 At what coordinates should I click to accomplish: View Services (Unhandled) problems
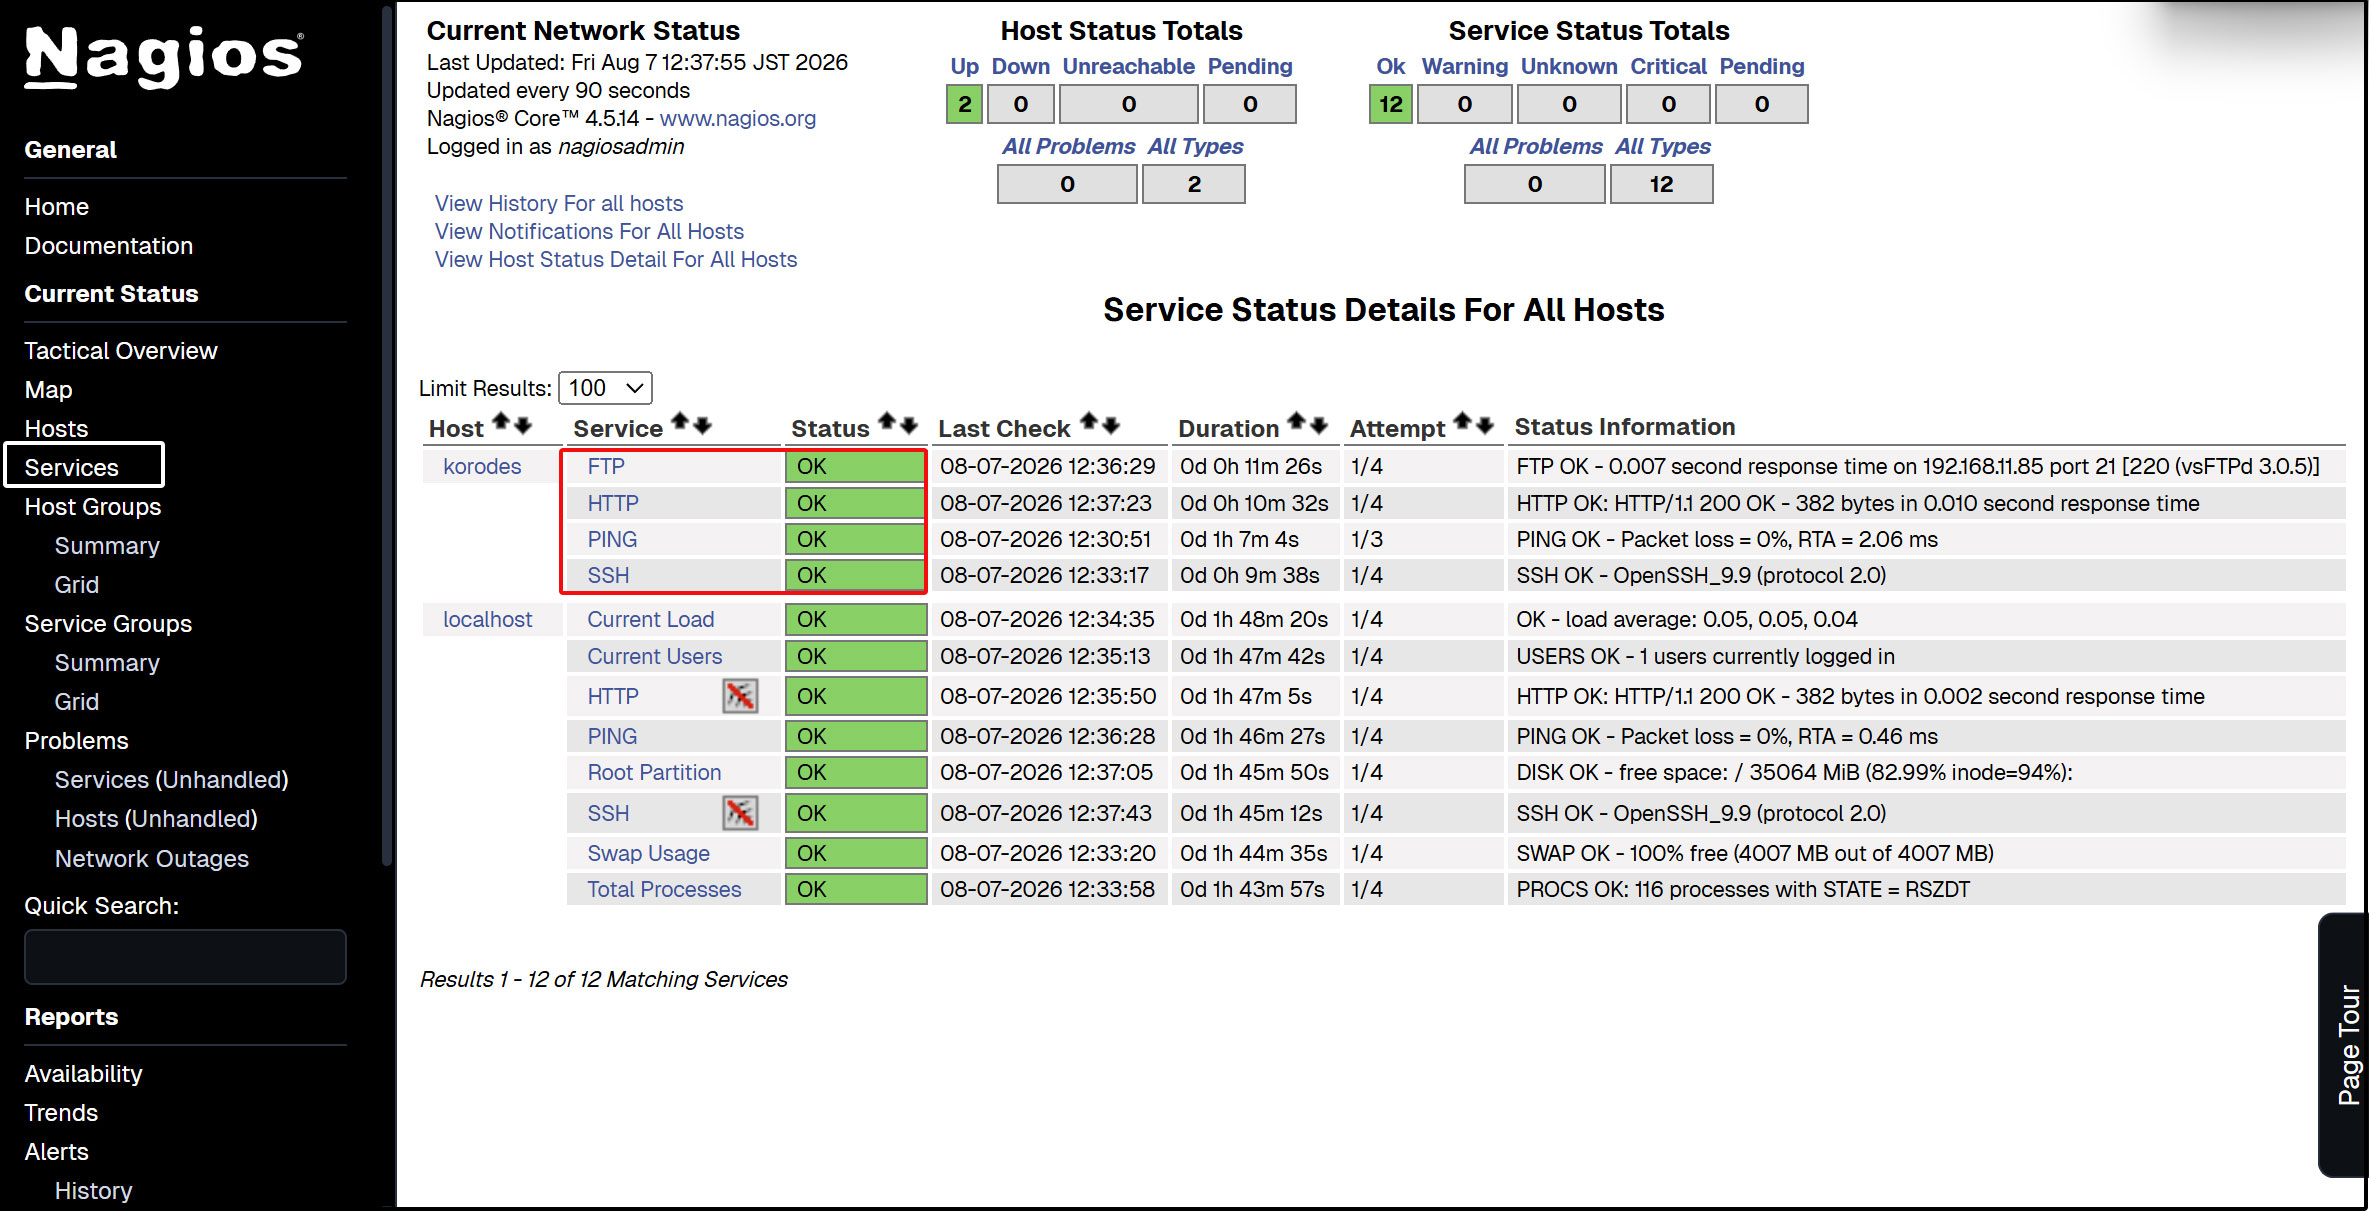[172, 780]
